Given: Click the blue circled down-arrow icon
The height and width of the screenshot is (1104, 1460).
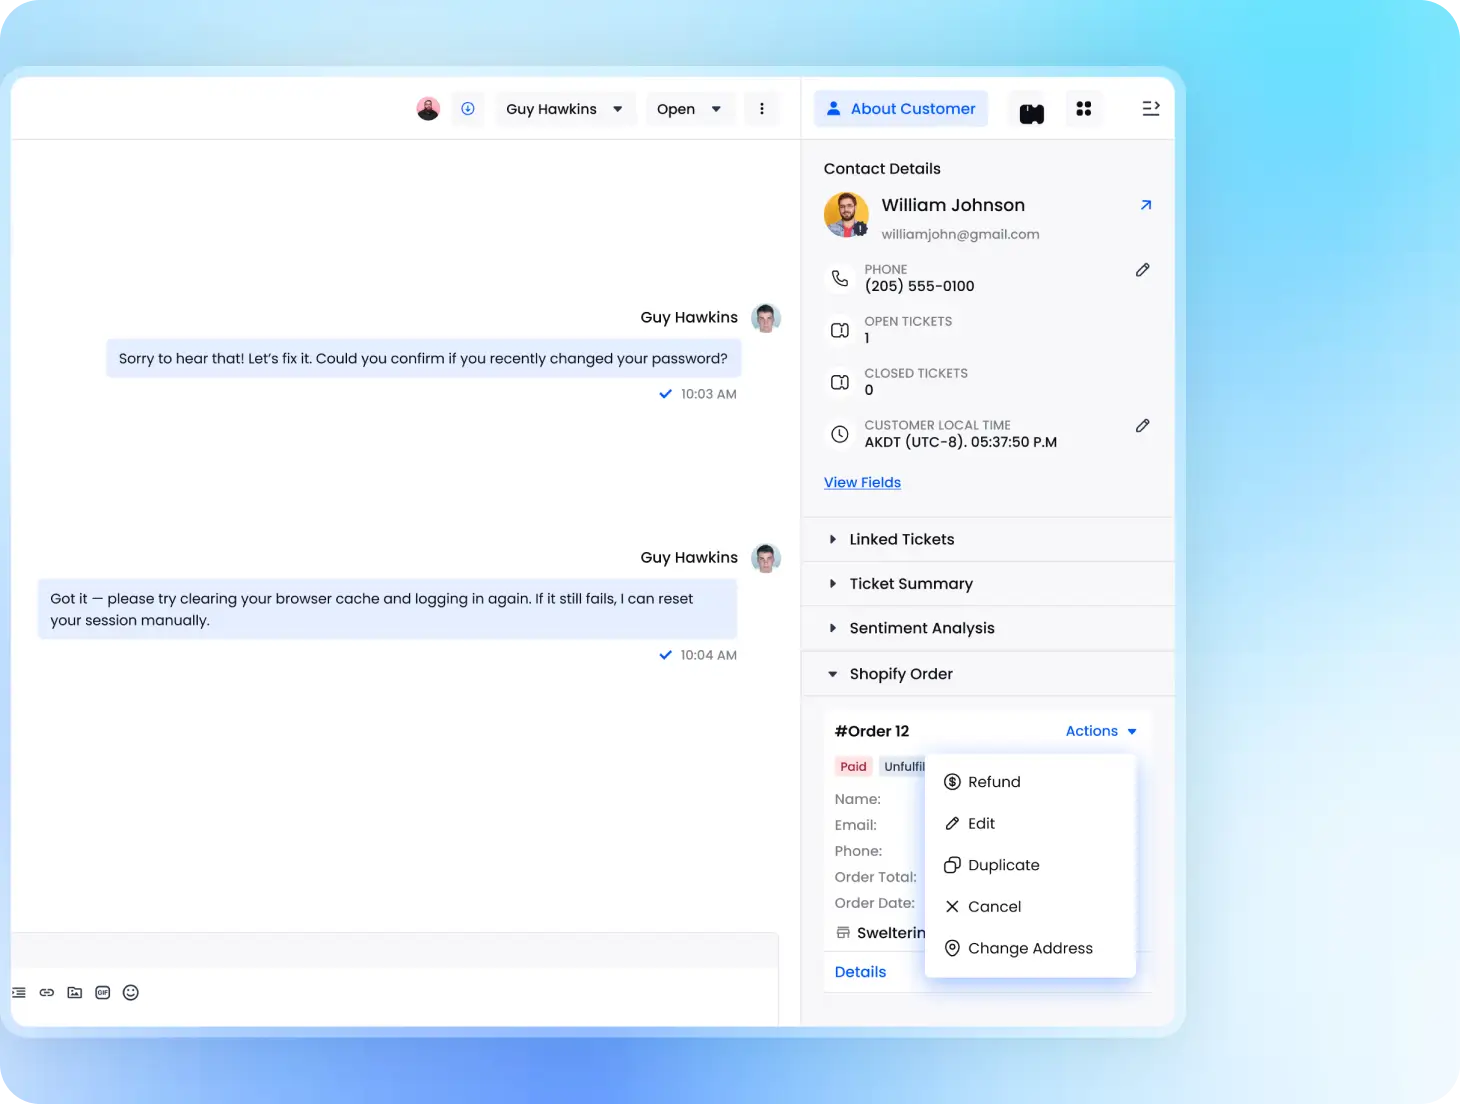Looking at the screenshot, I should (468, 109).
